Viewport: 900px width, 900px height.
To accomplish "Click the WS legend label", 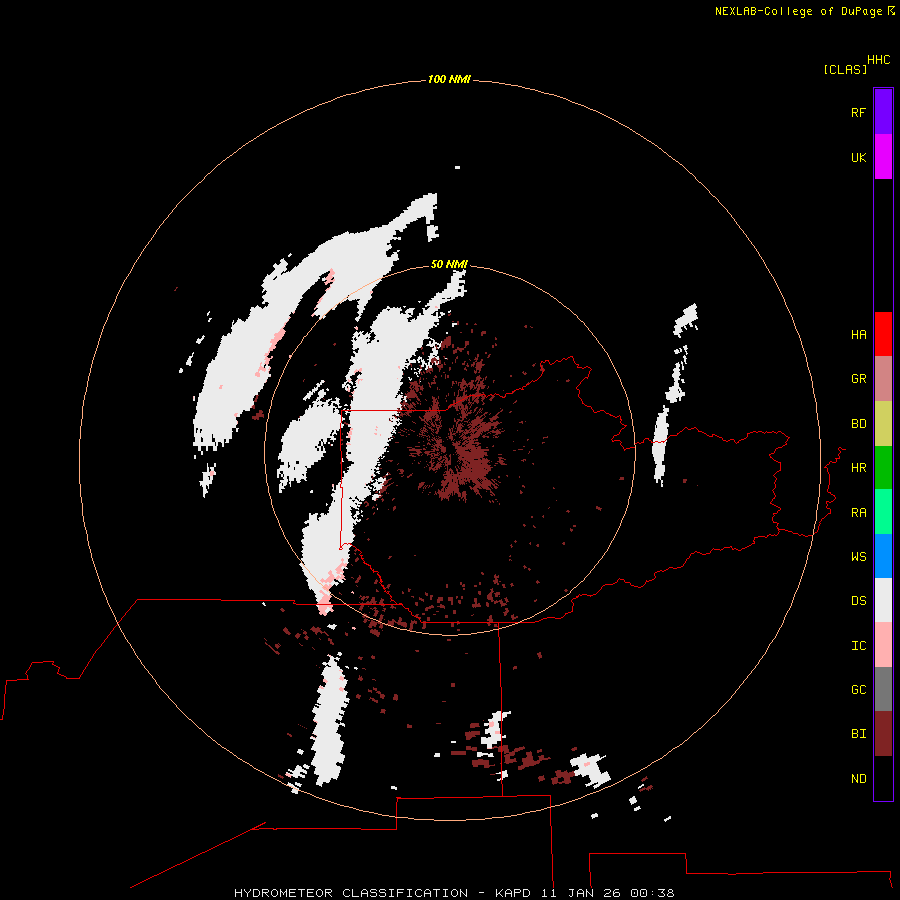I will [x=858, y=557].
